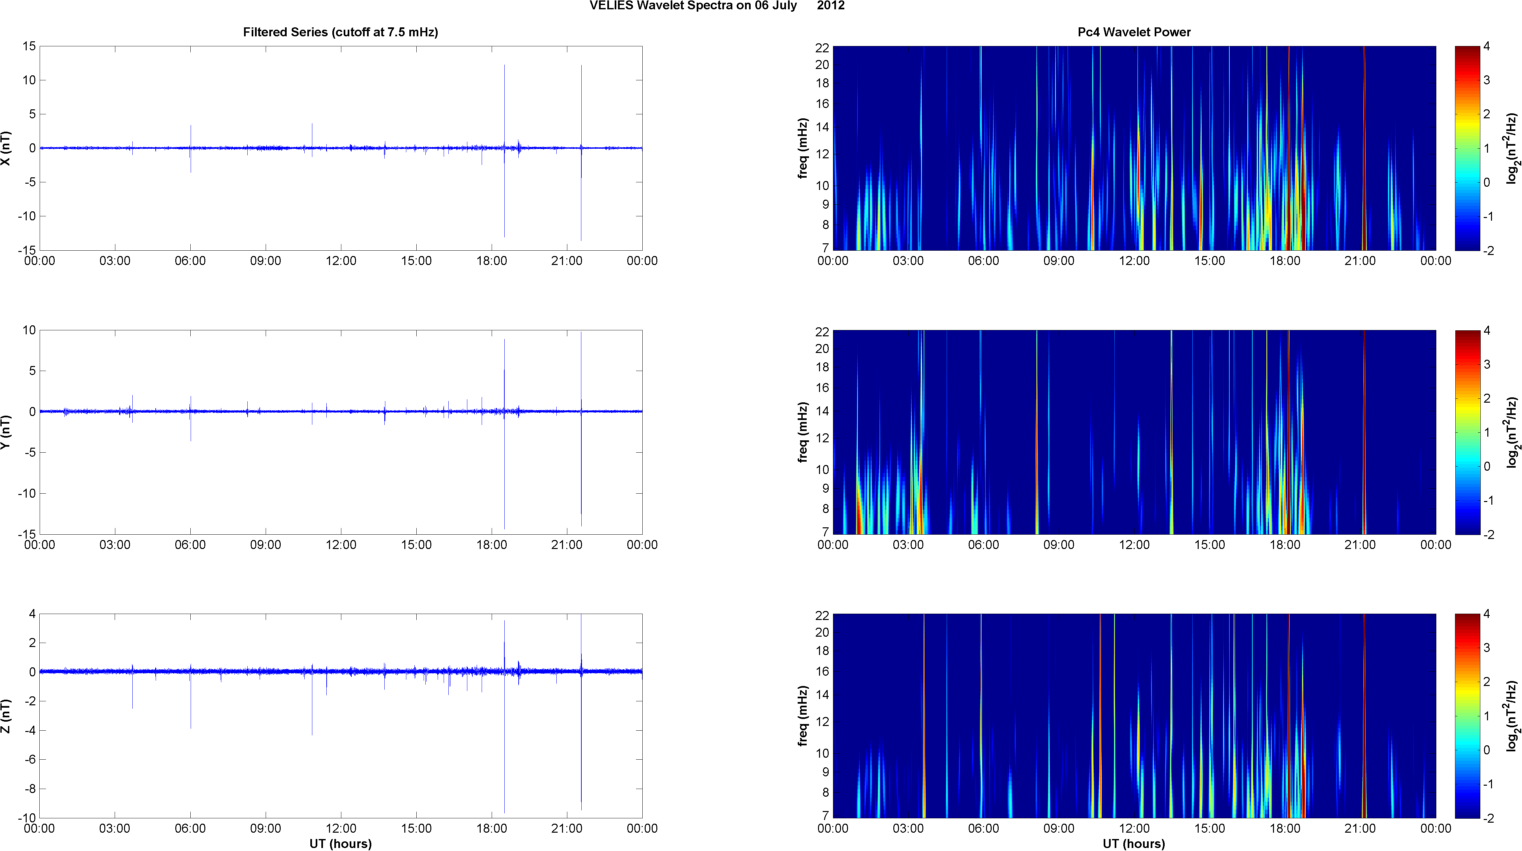The height and width of the screenshot is (851, 1522).
Task: Click UT (hours) label under bottom wavelet plot
Action: [1134, 844]
